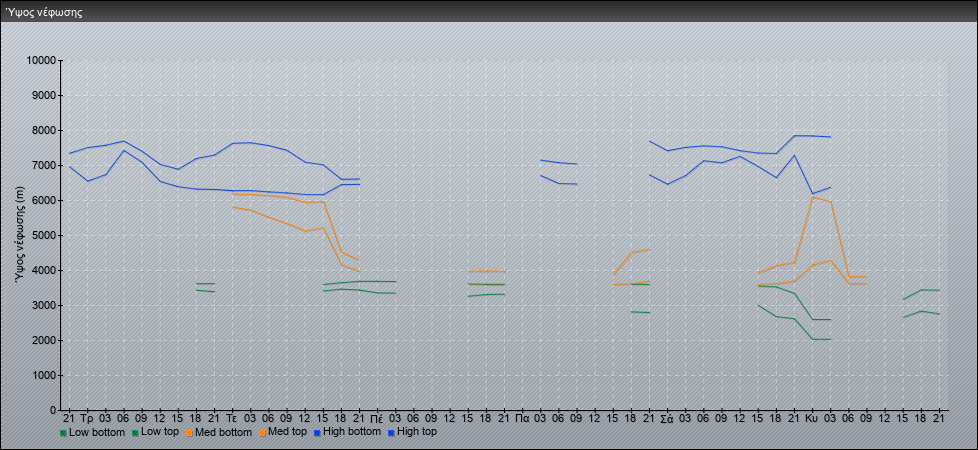This screenshot has height=450, width=978.
Task: Click the 'Πα' day label on x-axis
Action: click(x=522, y=418)
